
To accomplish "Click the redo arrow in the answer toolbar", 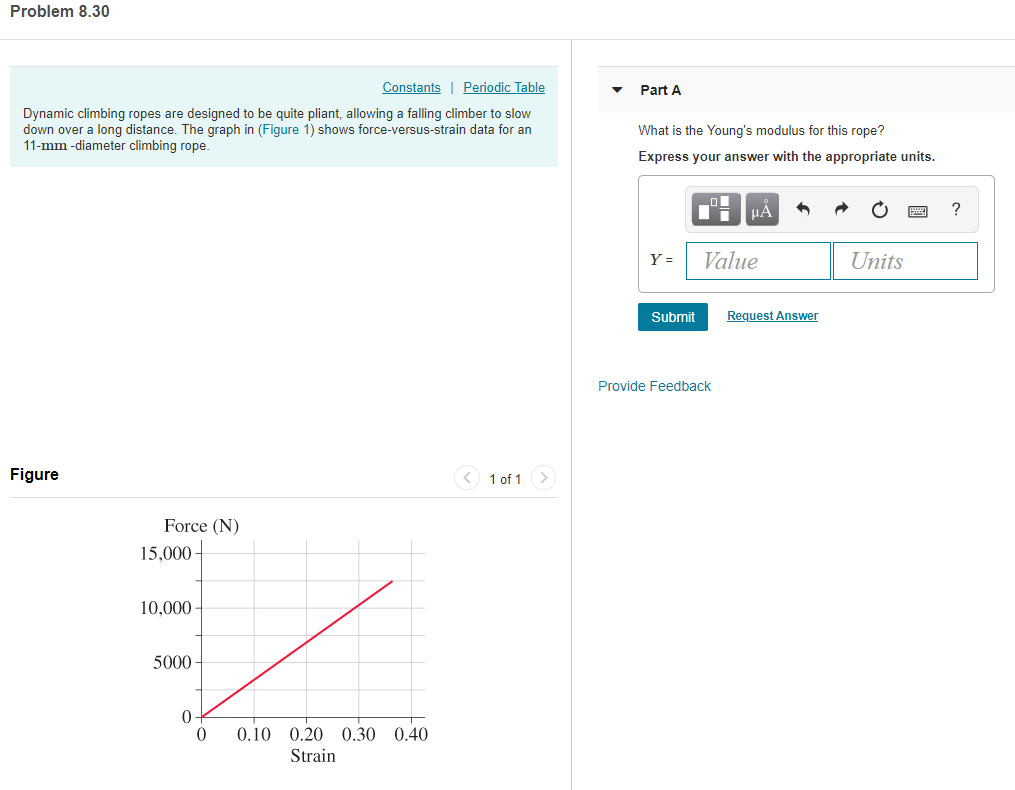I will (841, 209).
